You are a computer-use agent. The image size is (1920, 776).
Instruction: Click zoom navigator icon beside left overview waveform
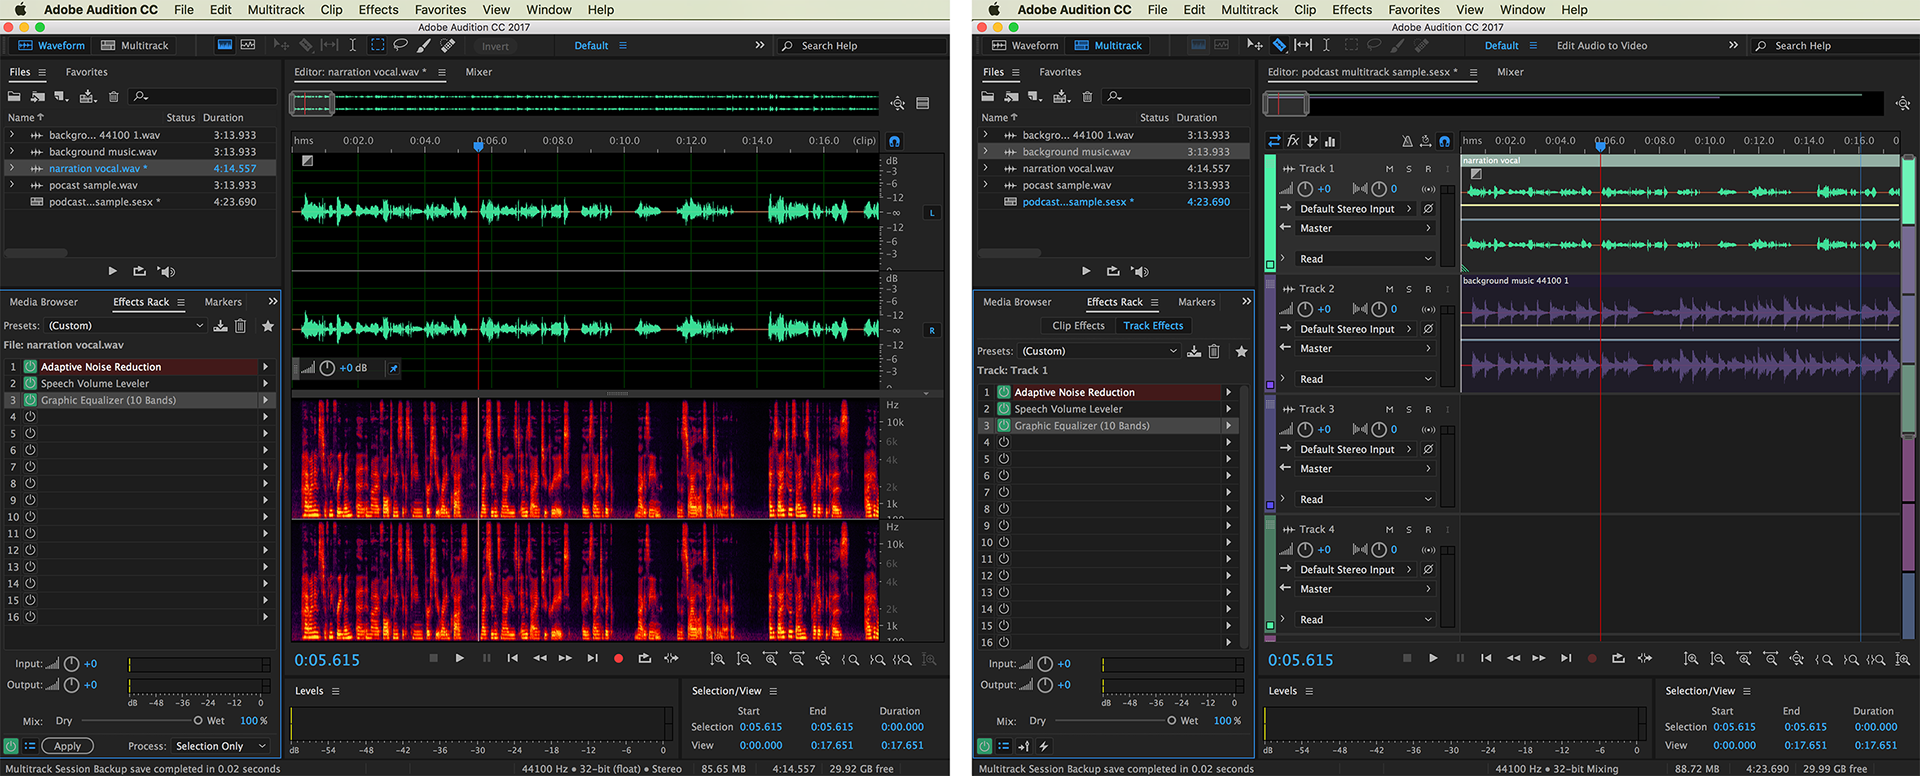[897, 103]
